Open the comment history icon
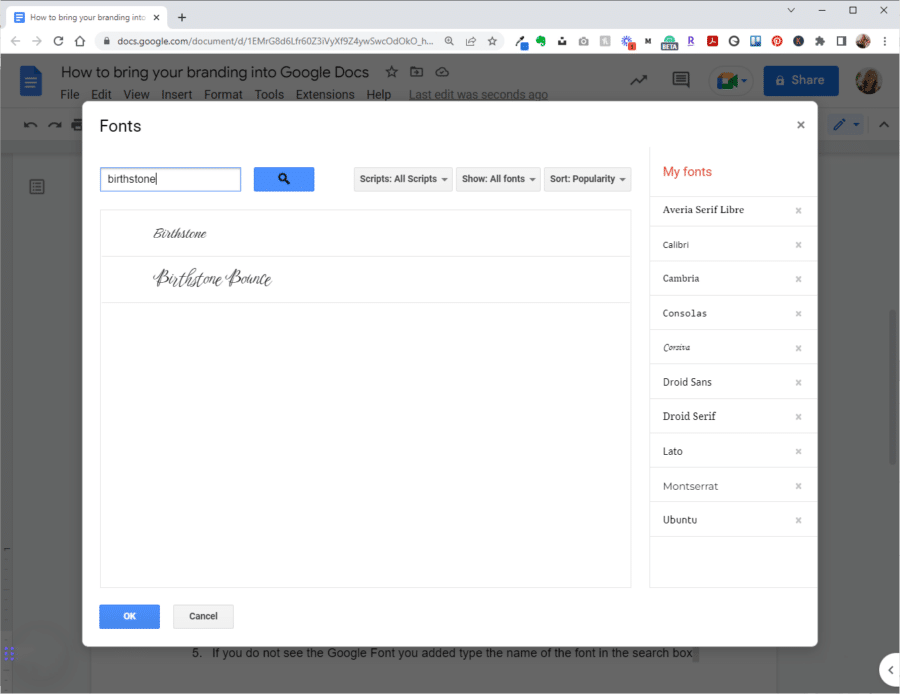Image resolution: width=900 pixels, height=694 pixels. (681, 79)
